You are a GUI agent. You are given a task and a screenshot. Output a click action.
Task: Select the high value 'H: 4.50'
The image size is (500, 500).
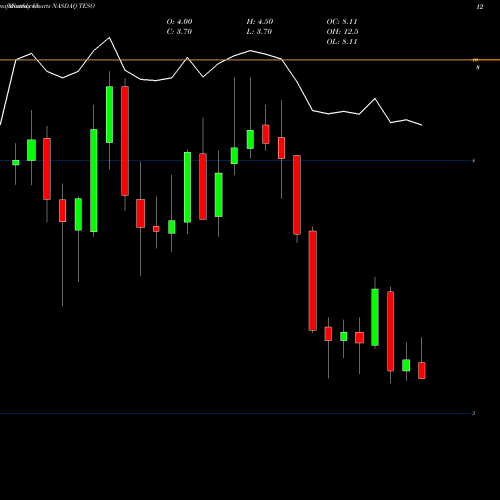[260, 22]
